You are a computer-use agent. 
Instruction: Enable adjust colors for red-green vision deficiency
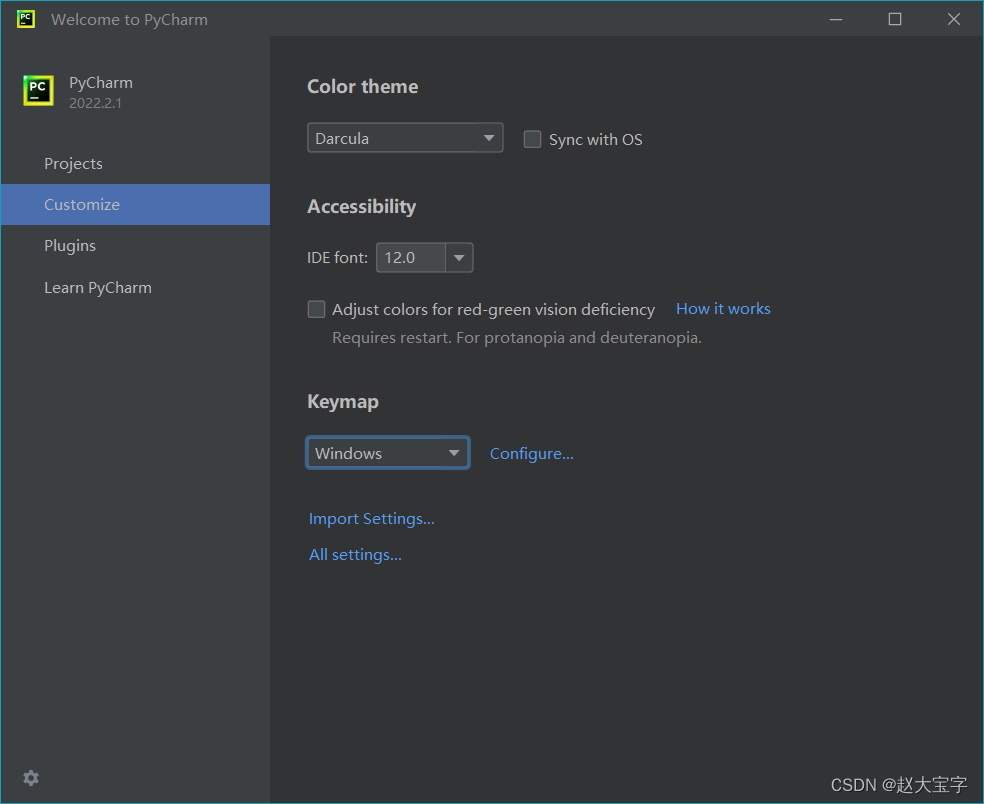pos(316,309)
